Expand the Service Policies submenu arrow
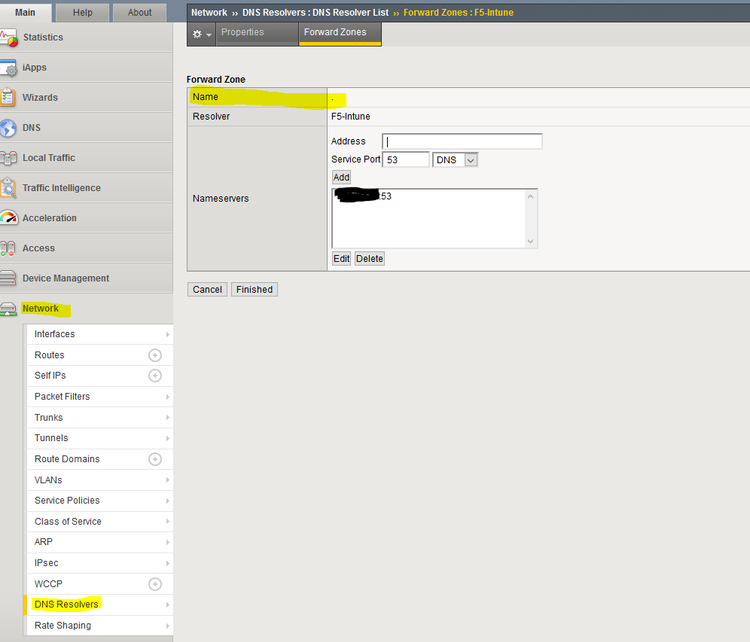Screen dimensions: 750x642 tap(167, 501)
